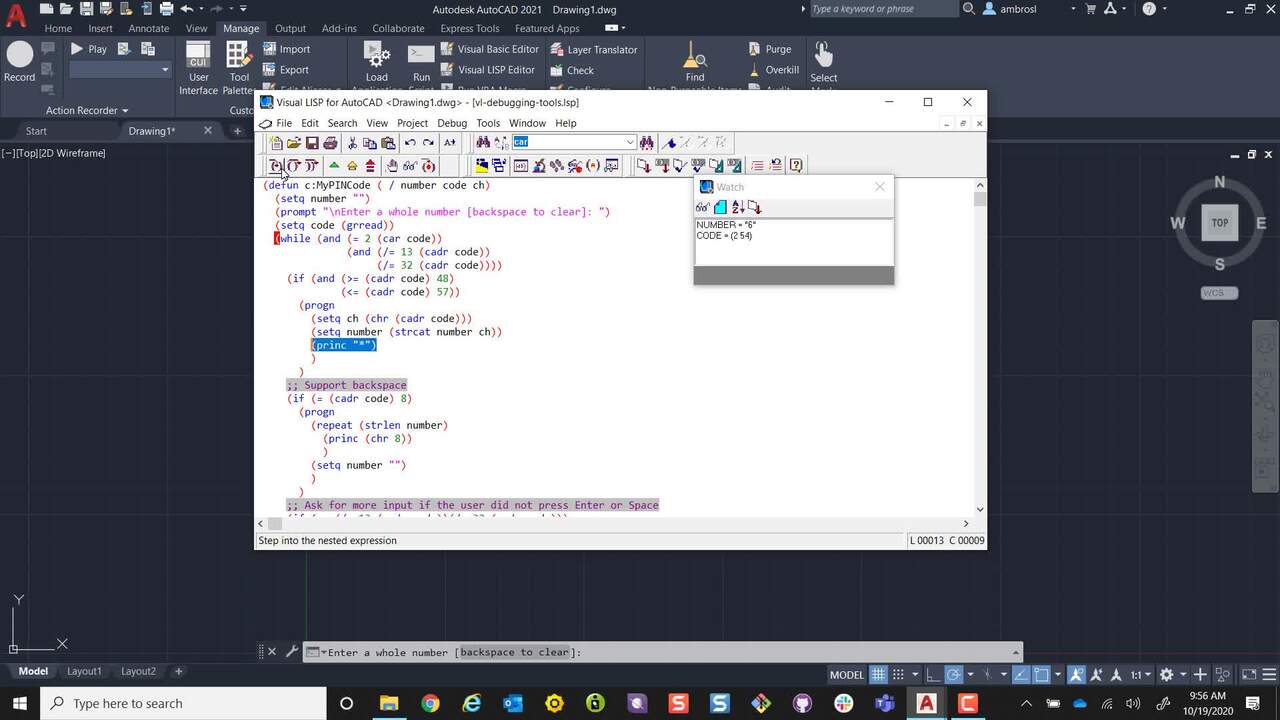This screenshot has width=1280, height=720.
Task: Open the search text dropdown showing 'car'
Action: coord(629,142)
